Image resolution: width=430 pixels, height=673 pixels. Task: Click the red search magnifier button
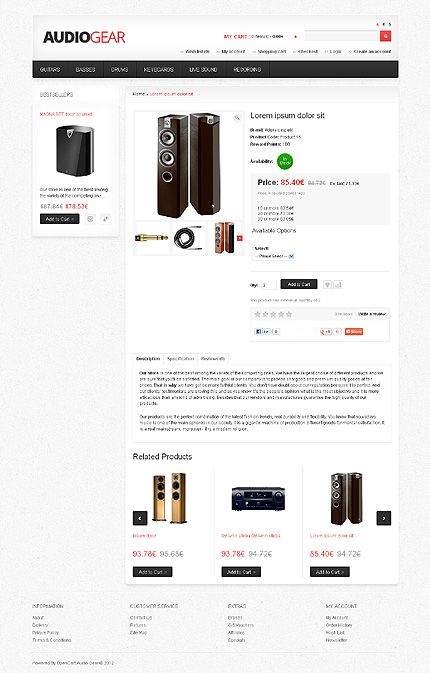[x=385, y=36]
